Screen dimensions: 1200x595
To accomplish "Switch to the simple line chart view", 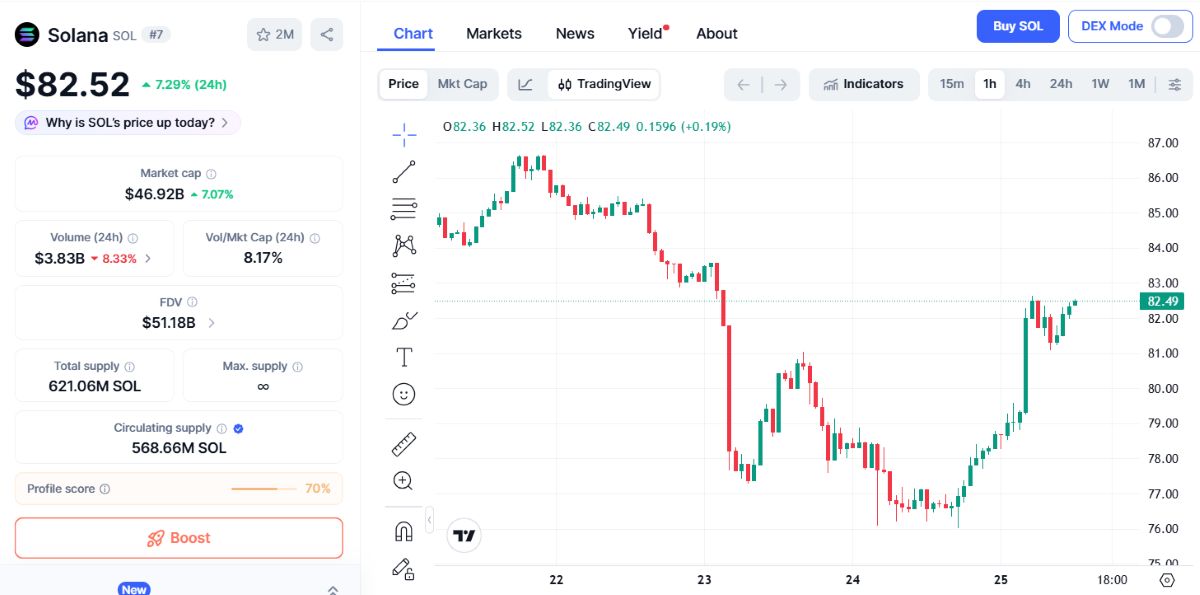I will pyautogui.click(x=526, y=84).
